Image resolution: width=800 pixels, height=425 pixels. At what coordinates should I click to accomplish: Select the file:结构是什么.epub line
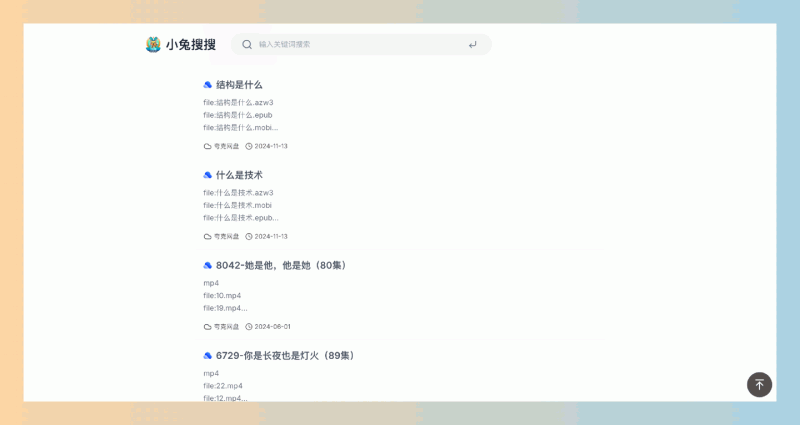click(x=238, y=115)
